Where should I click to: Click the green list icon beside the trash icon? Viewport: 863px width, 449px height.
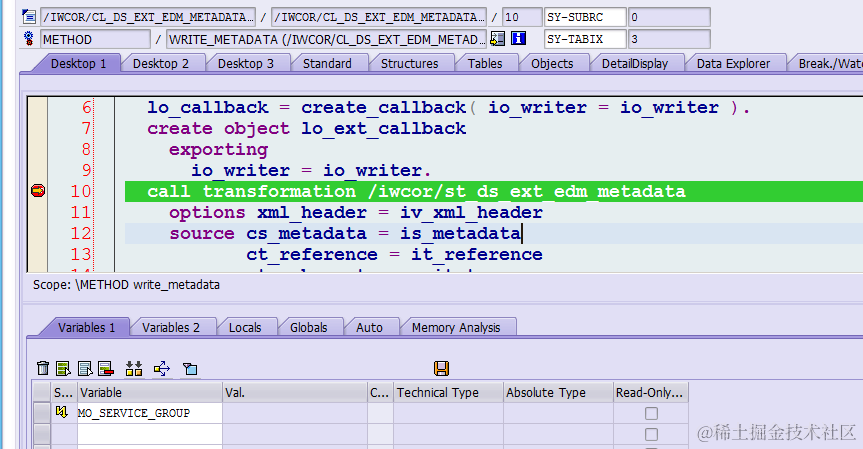[63, 368]
